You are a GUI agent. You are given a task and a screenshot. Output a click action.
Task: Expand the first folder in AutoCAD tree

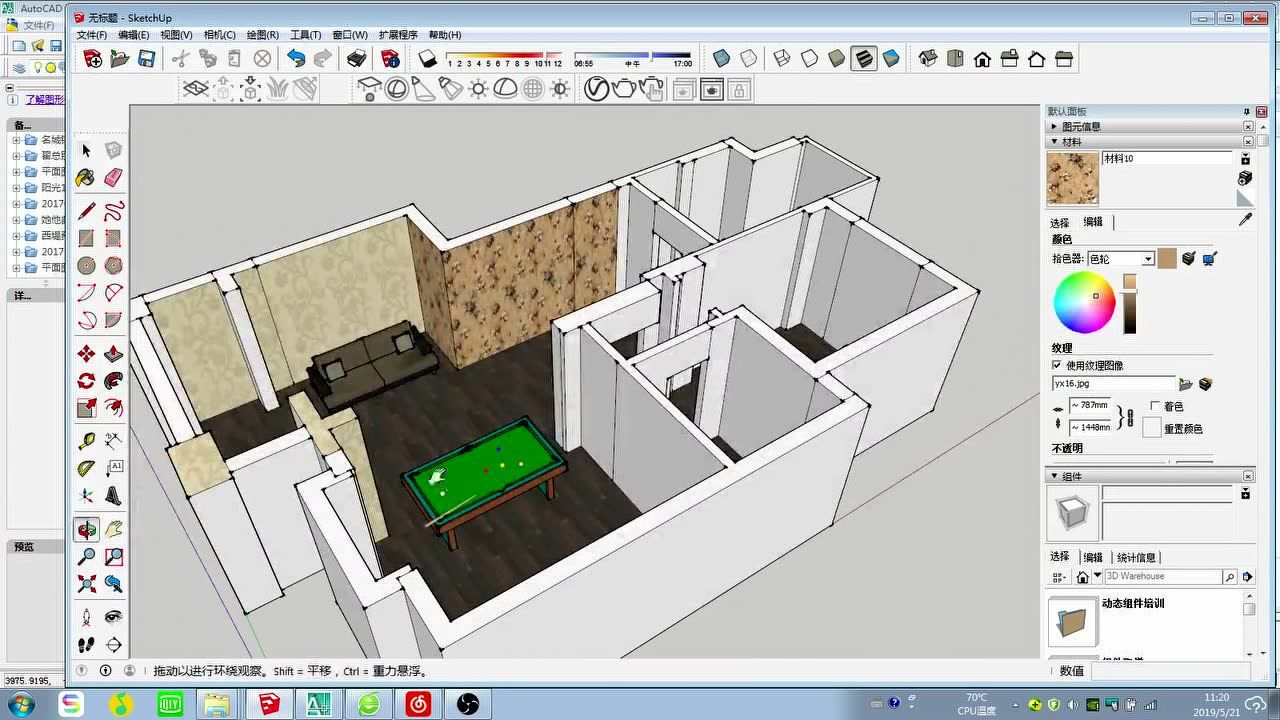click(16, 140)
